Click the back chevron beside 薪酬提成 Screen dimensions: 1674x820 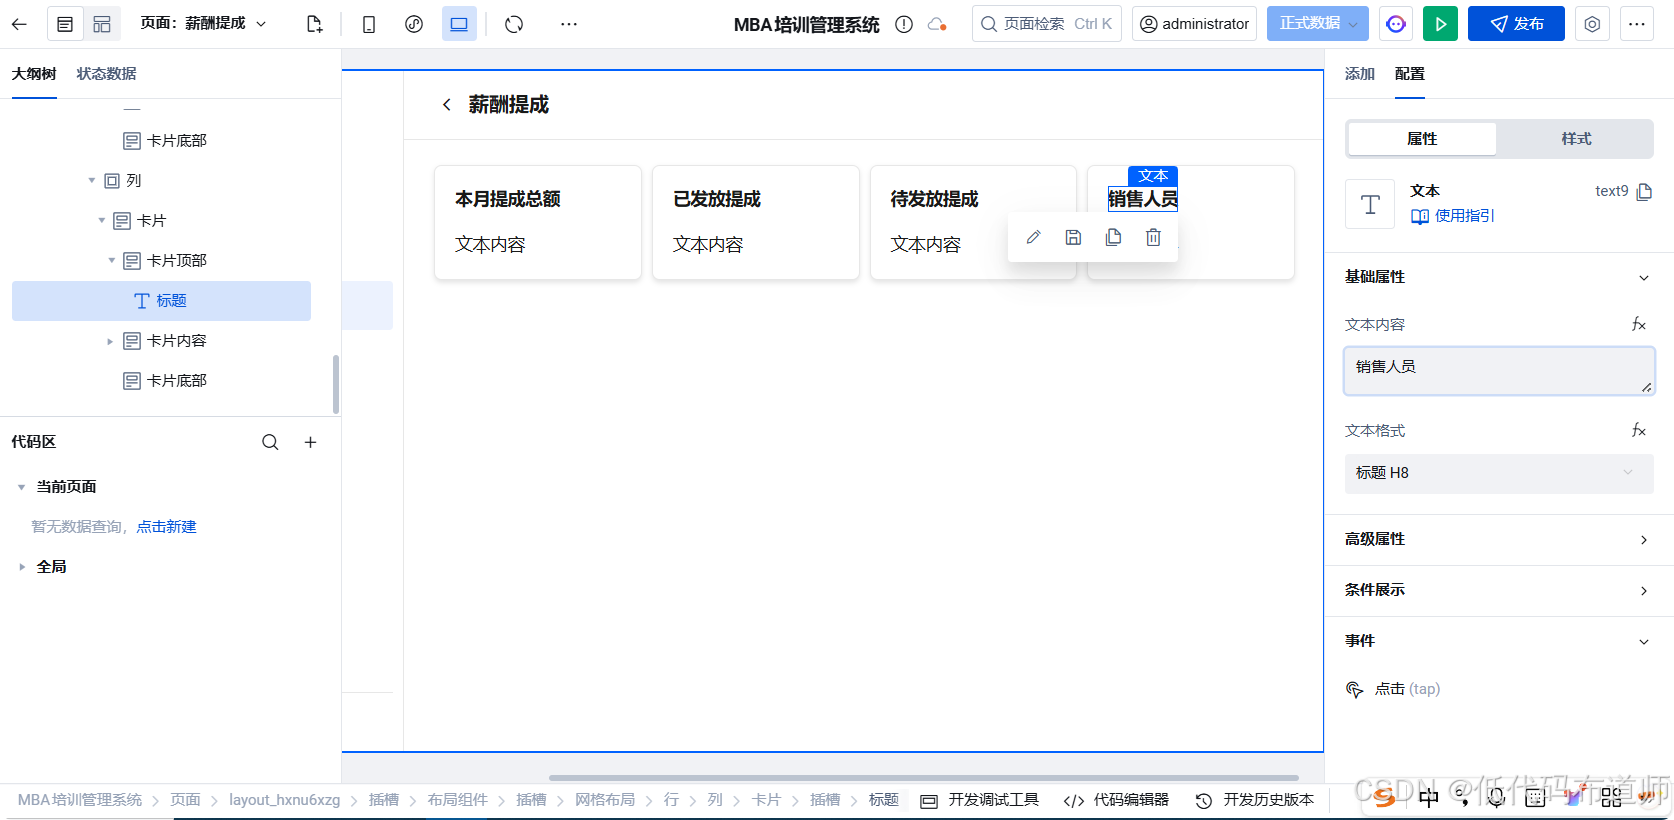(x=447, y=105)
